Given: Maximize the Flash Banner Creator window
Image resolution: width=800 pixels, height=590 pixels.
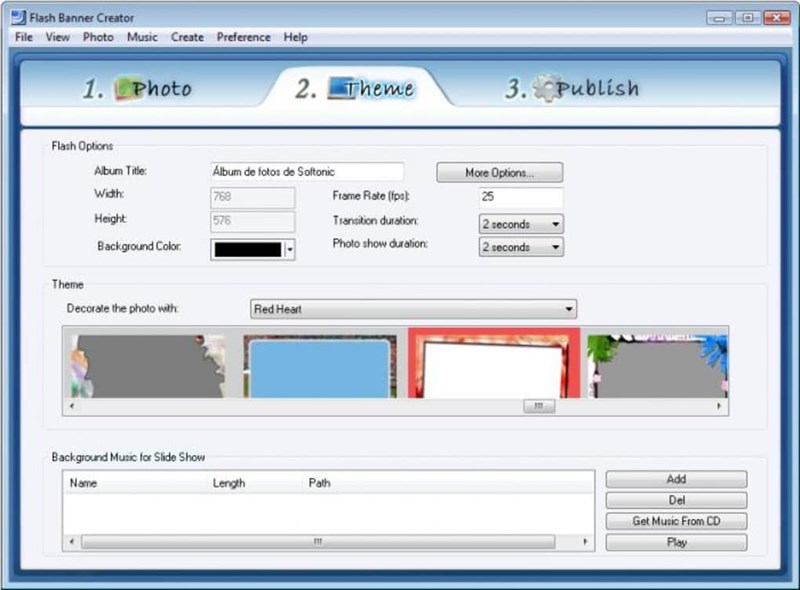Looking at the screenshot, I should [x=747, y=18].
